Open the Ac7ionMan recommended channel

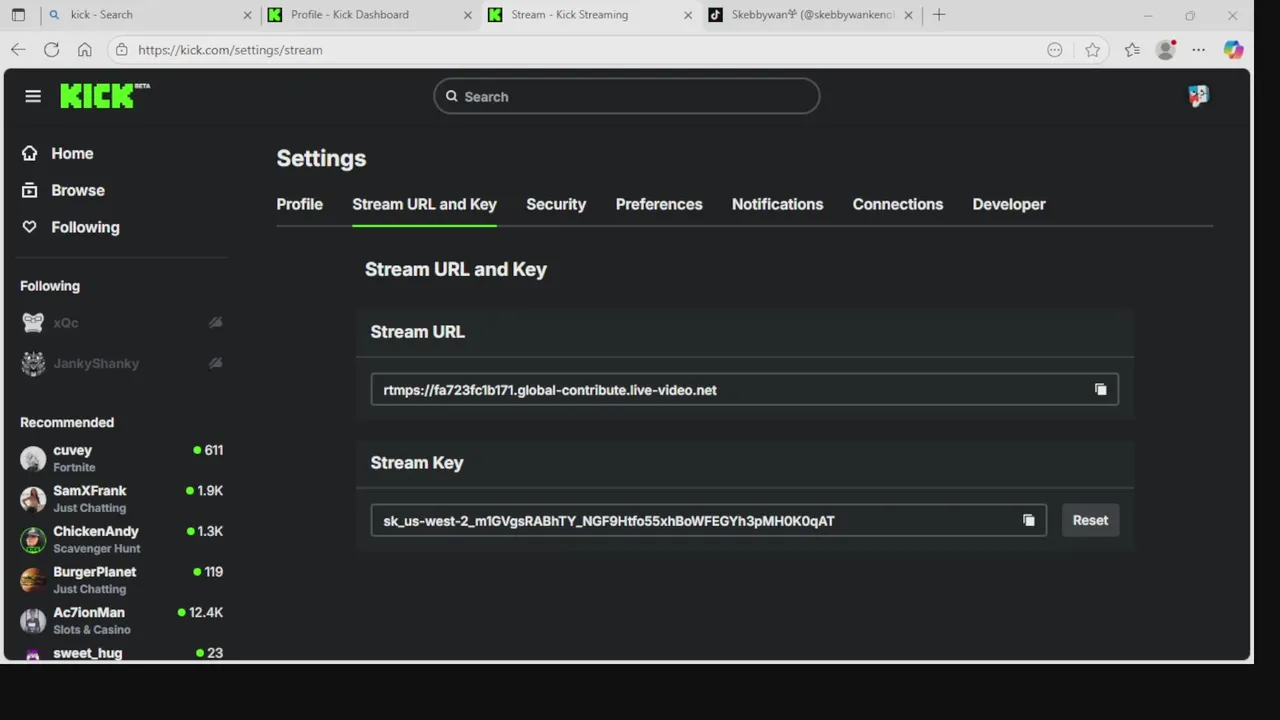click(x=122, y=621)
